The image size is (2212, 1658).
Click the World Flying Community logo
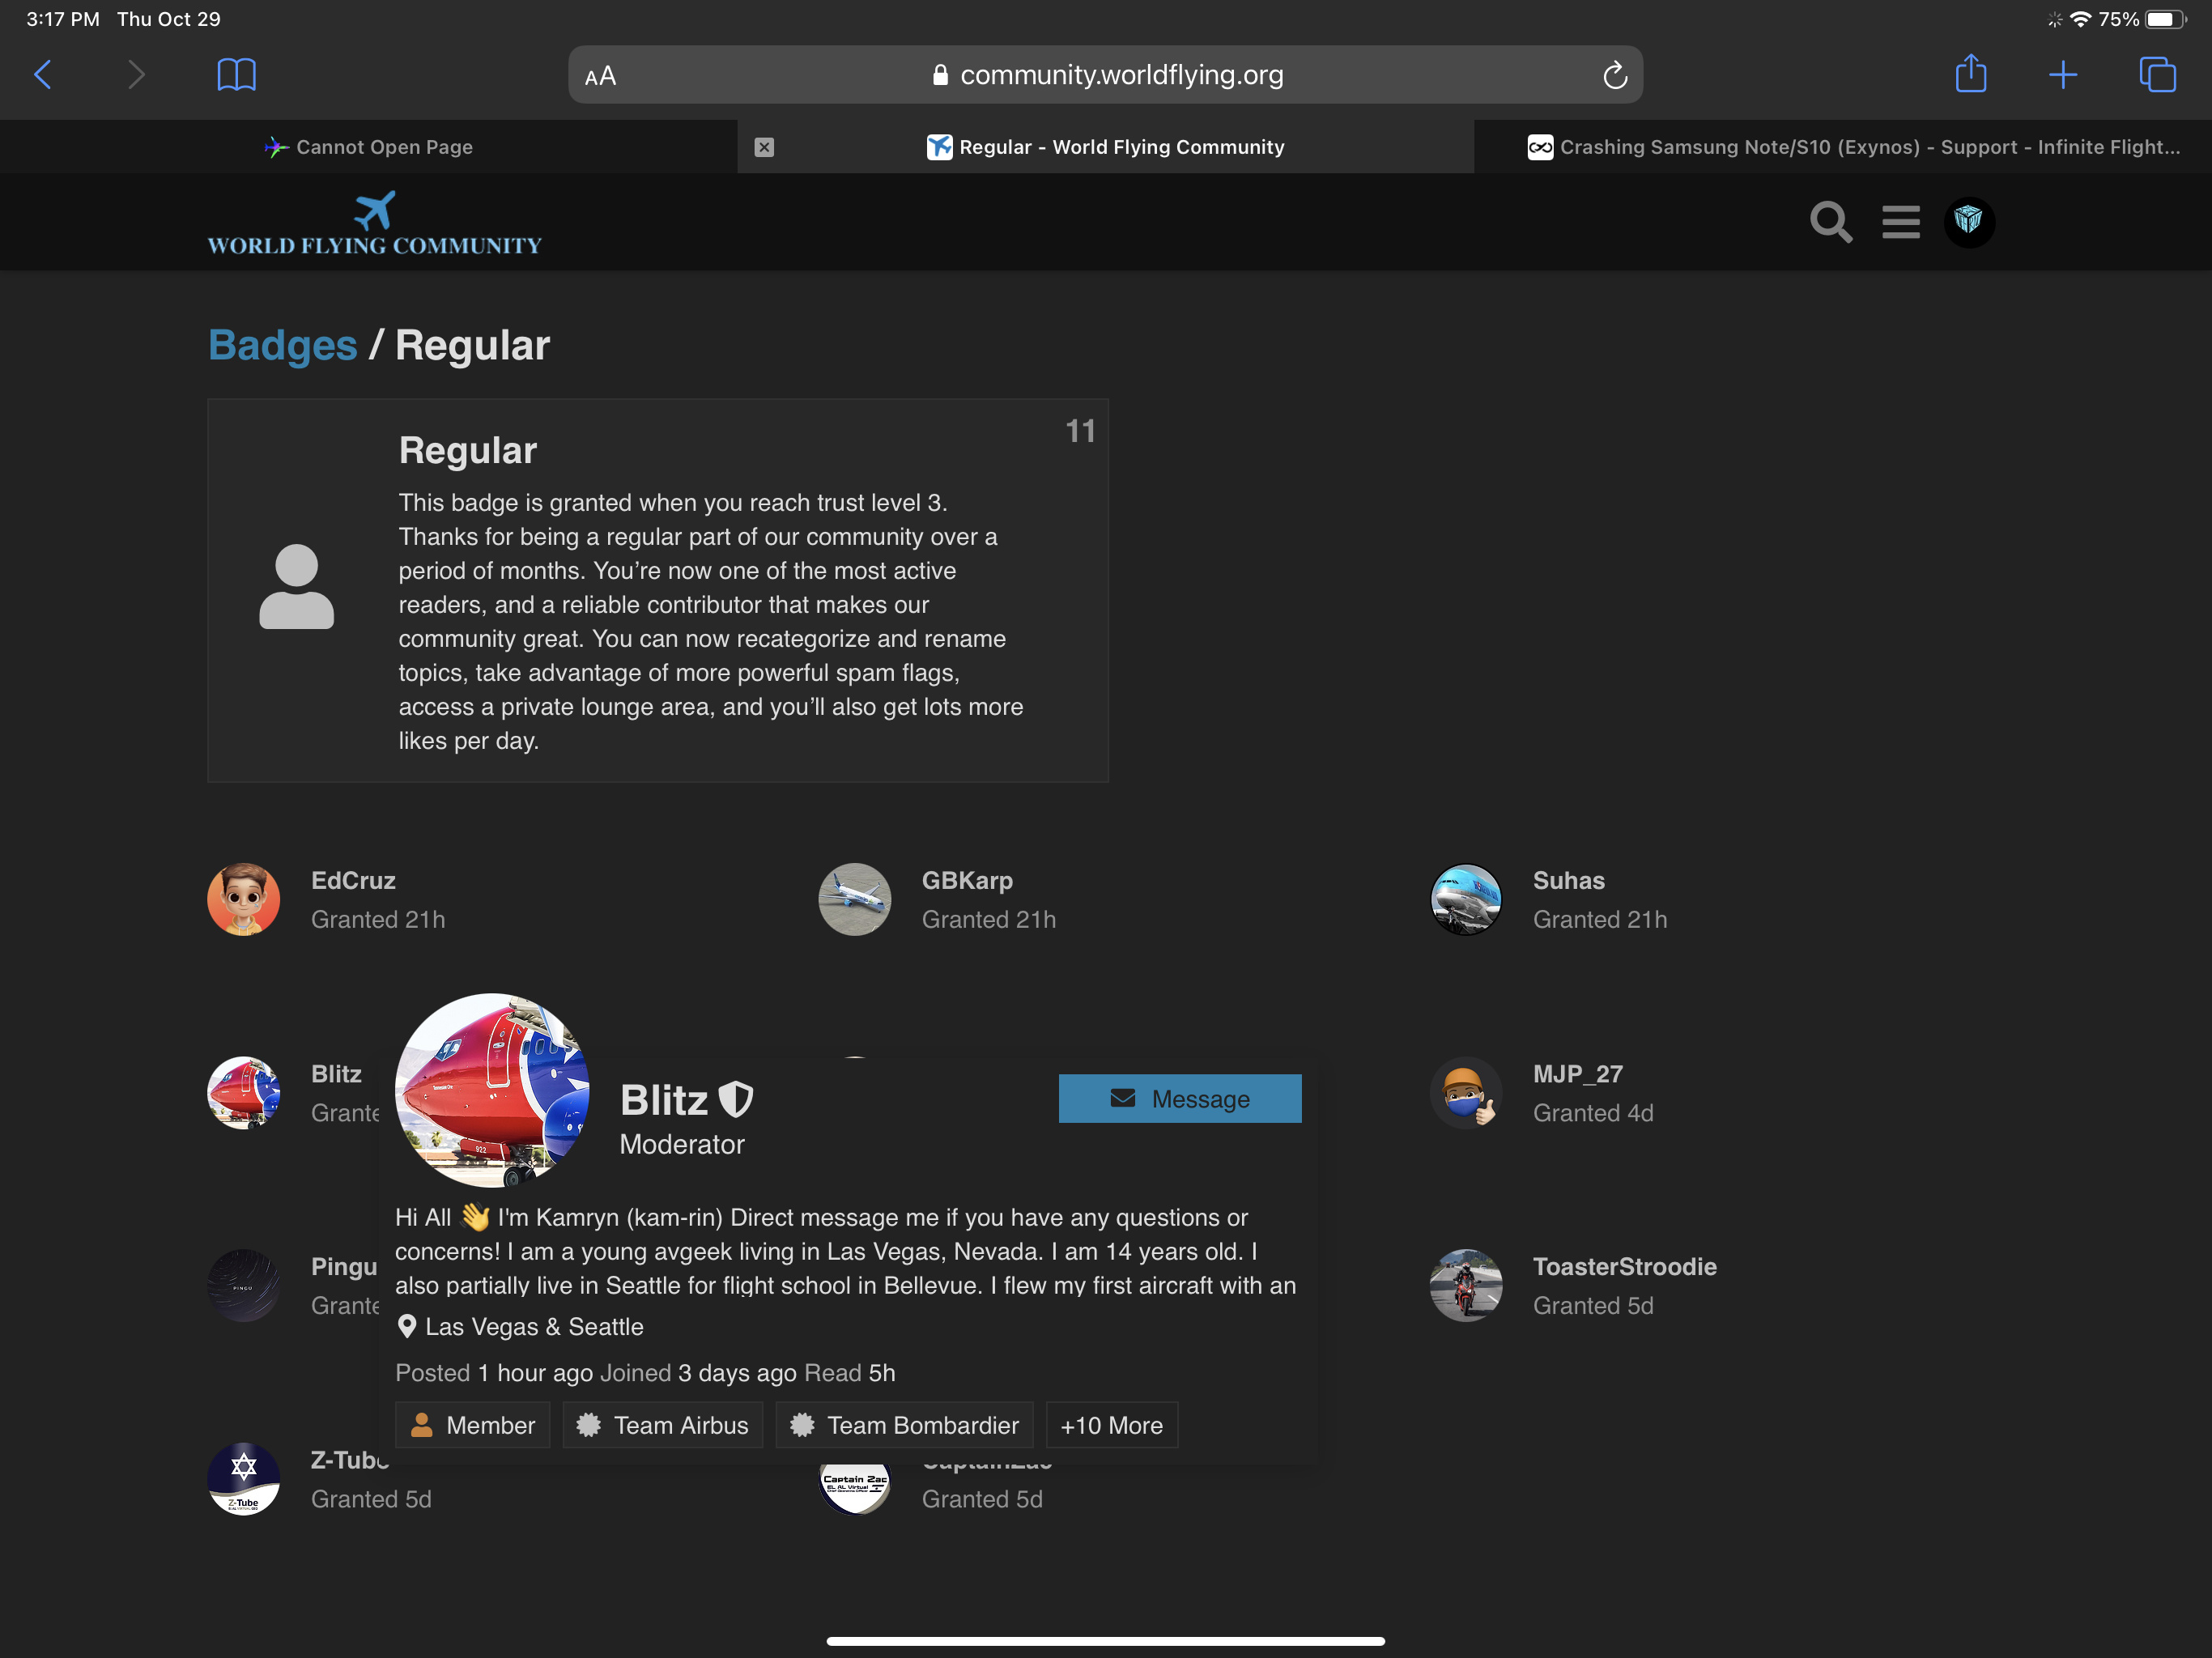tap(374, 224)
